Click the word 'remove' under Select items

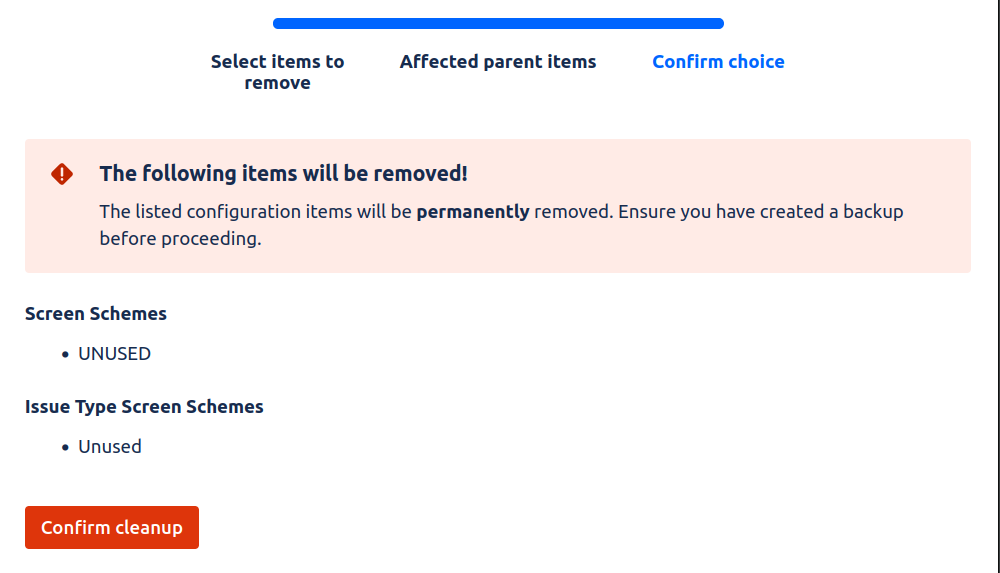[277, 83]
